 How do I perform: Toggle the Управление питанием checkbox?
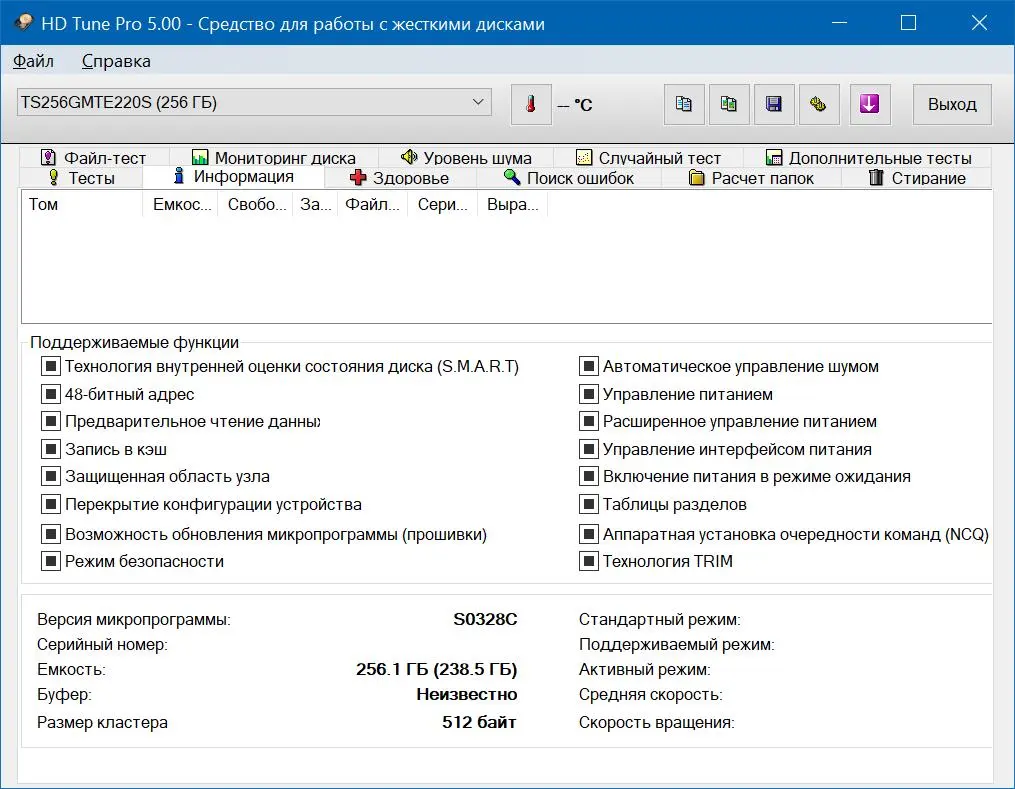click(x=588, y=394)
